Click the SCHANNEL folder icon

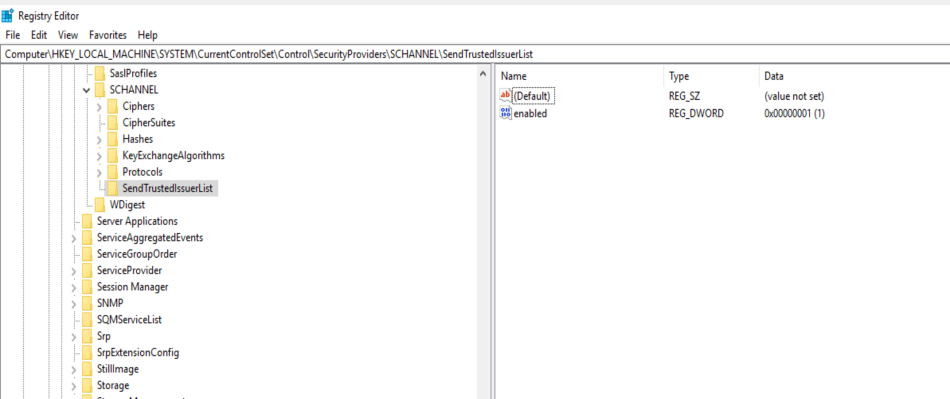[99, 90]
